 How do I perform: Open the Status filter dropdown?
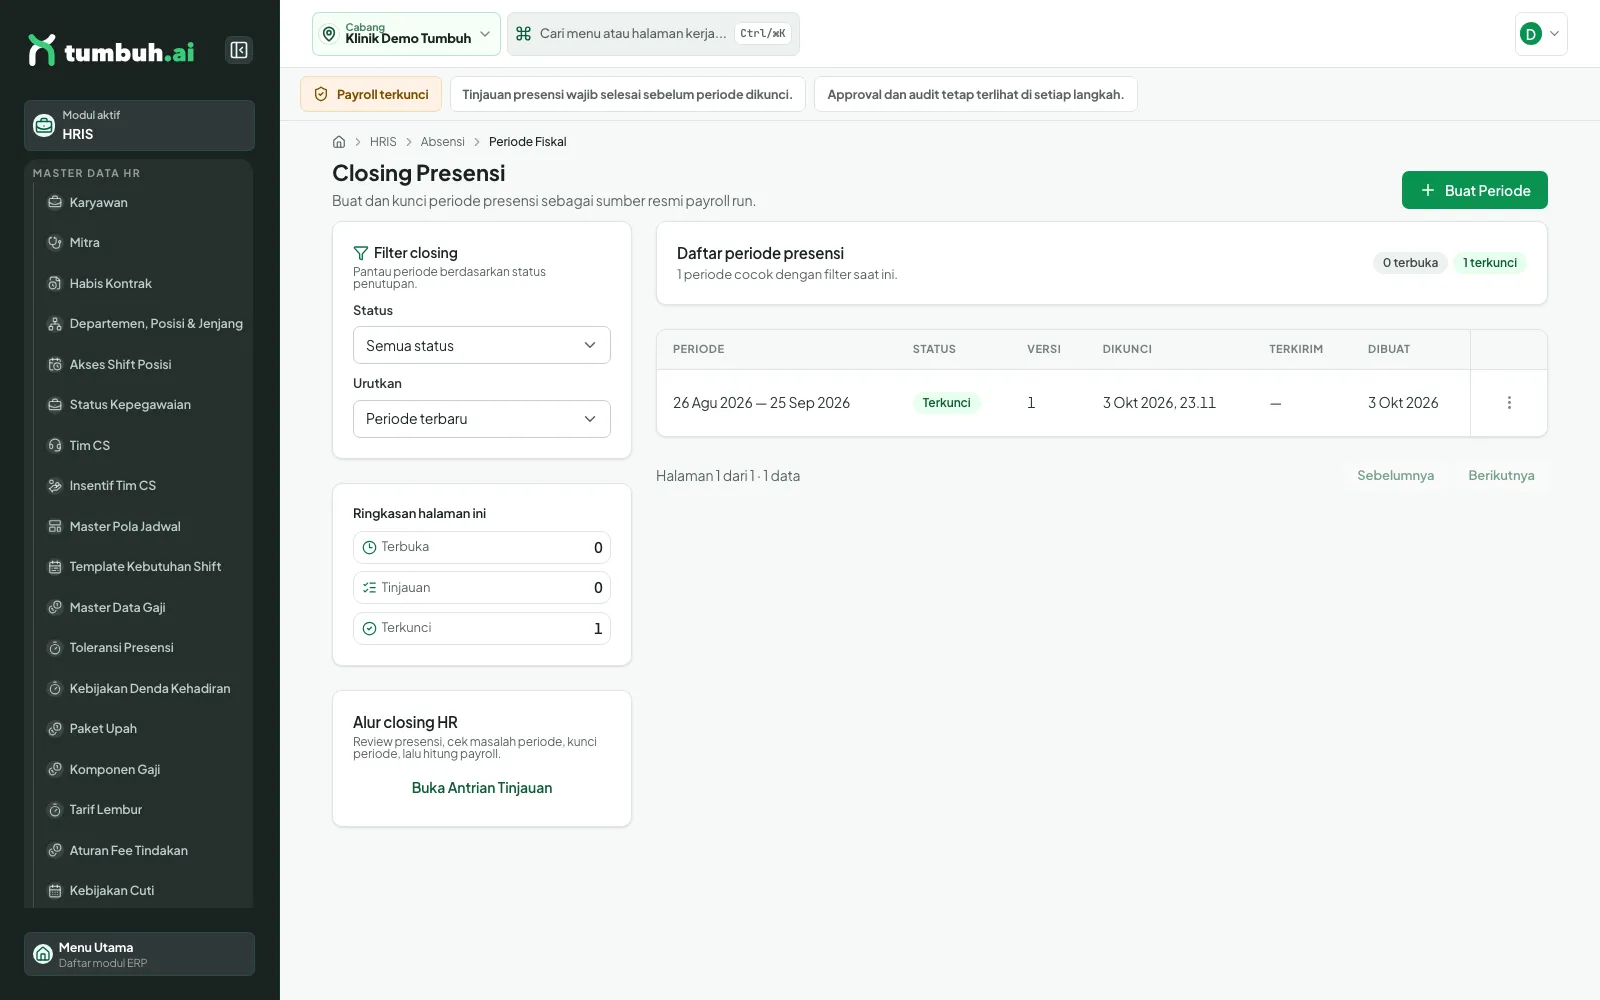pos(482,345)
